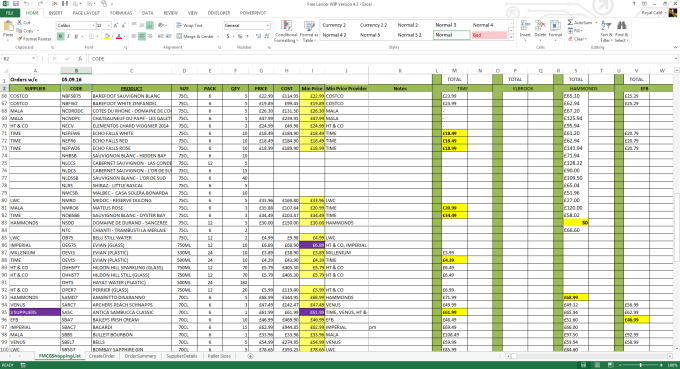Click the formula bar containing CODE
680x369 pixels.
coord(382,59)
